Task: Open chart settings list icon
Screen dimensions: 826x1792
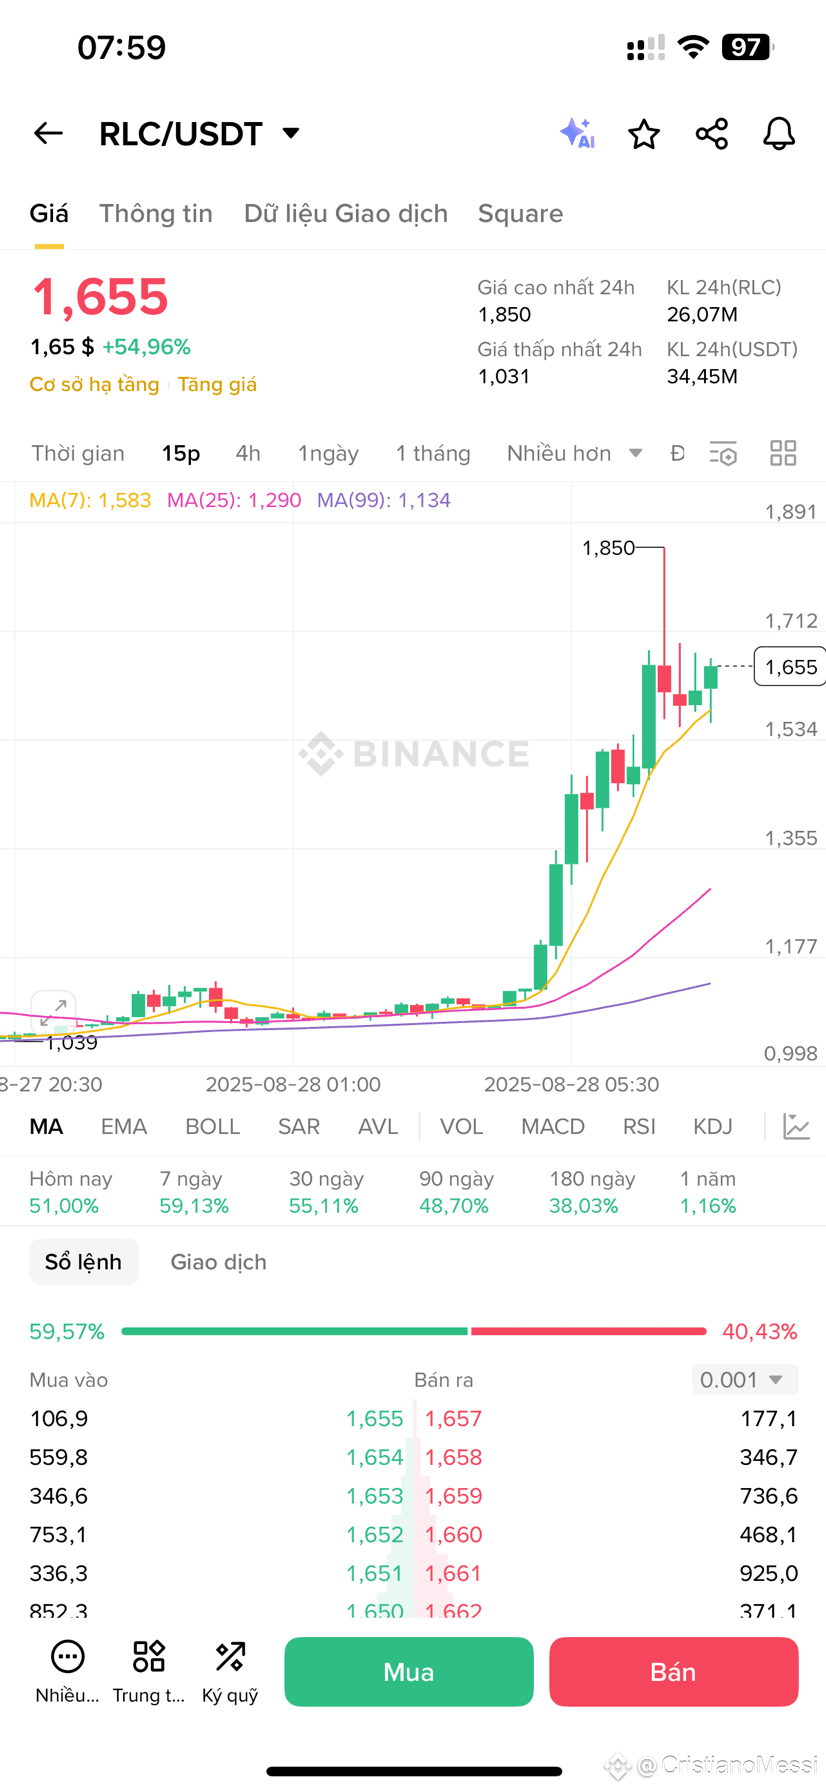Action: [723, 454]
